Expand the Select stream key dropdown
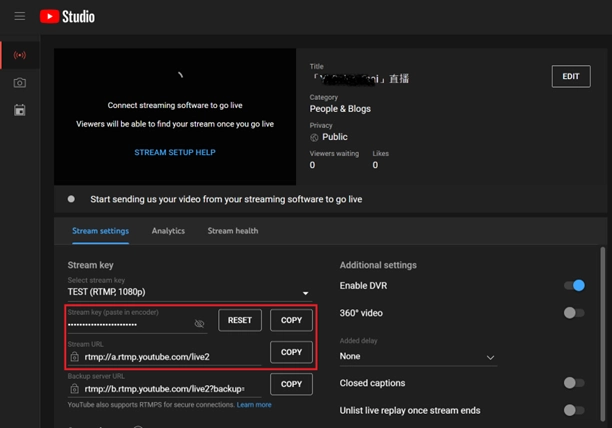The height and width of the screenshot is (428, 612). point(190,292)
